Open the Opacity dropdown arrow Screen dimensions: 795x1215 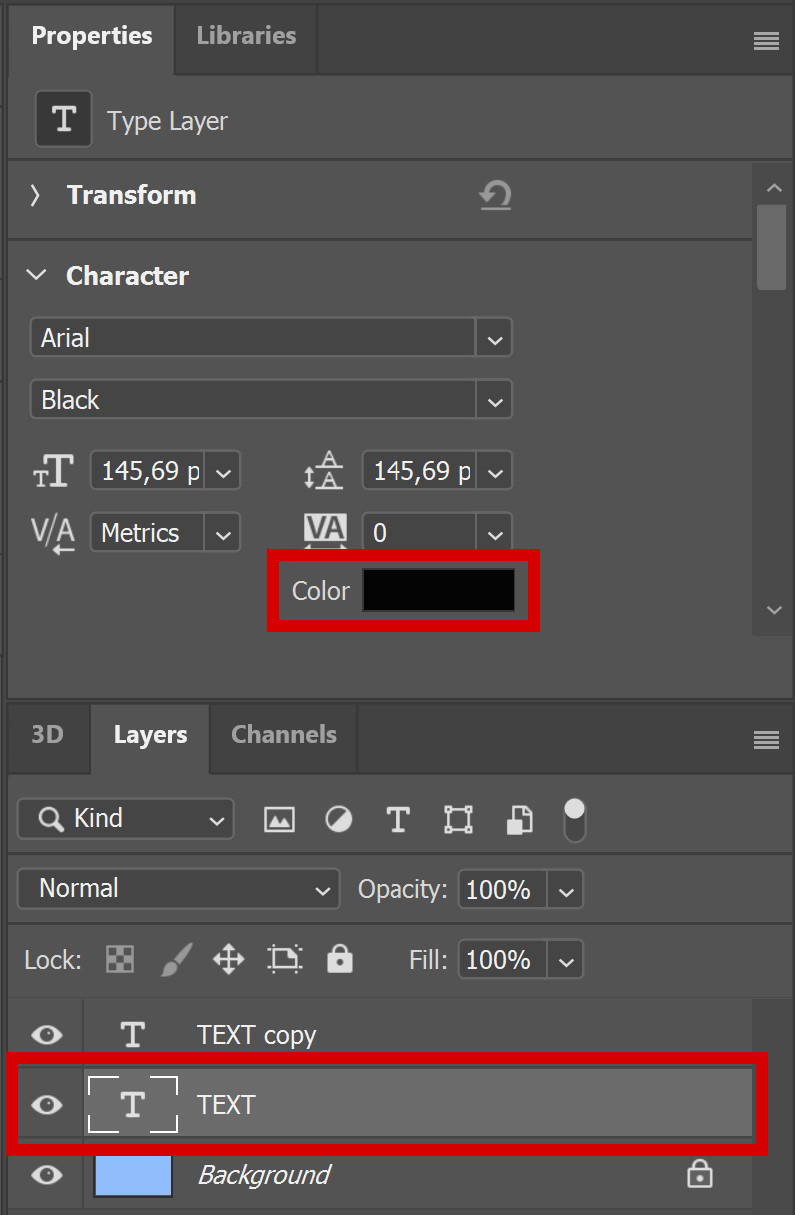tap(565, 889)
